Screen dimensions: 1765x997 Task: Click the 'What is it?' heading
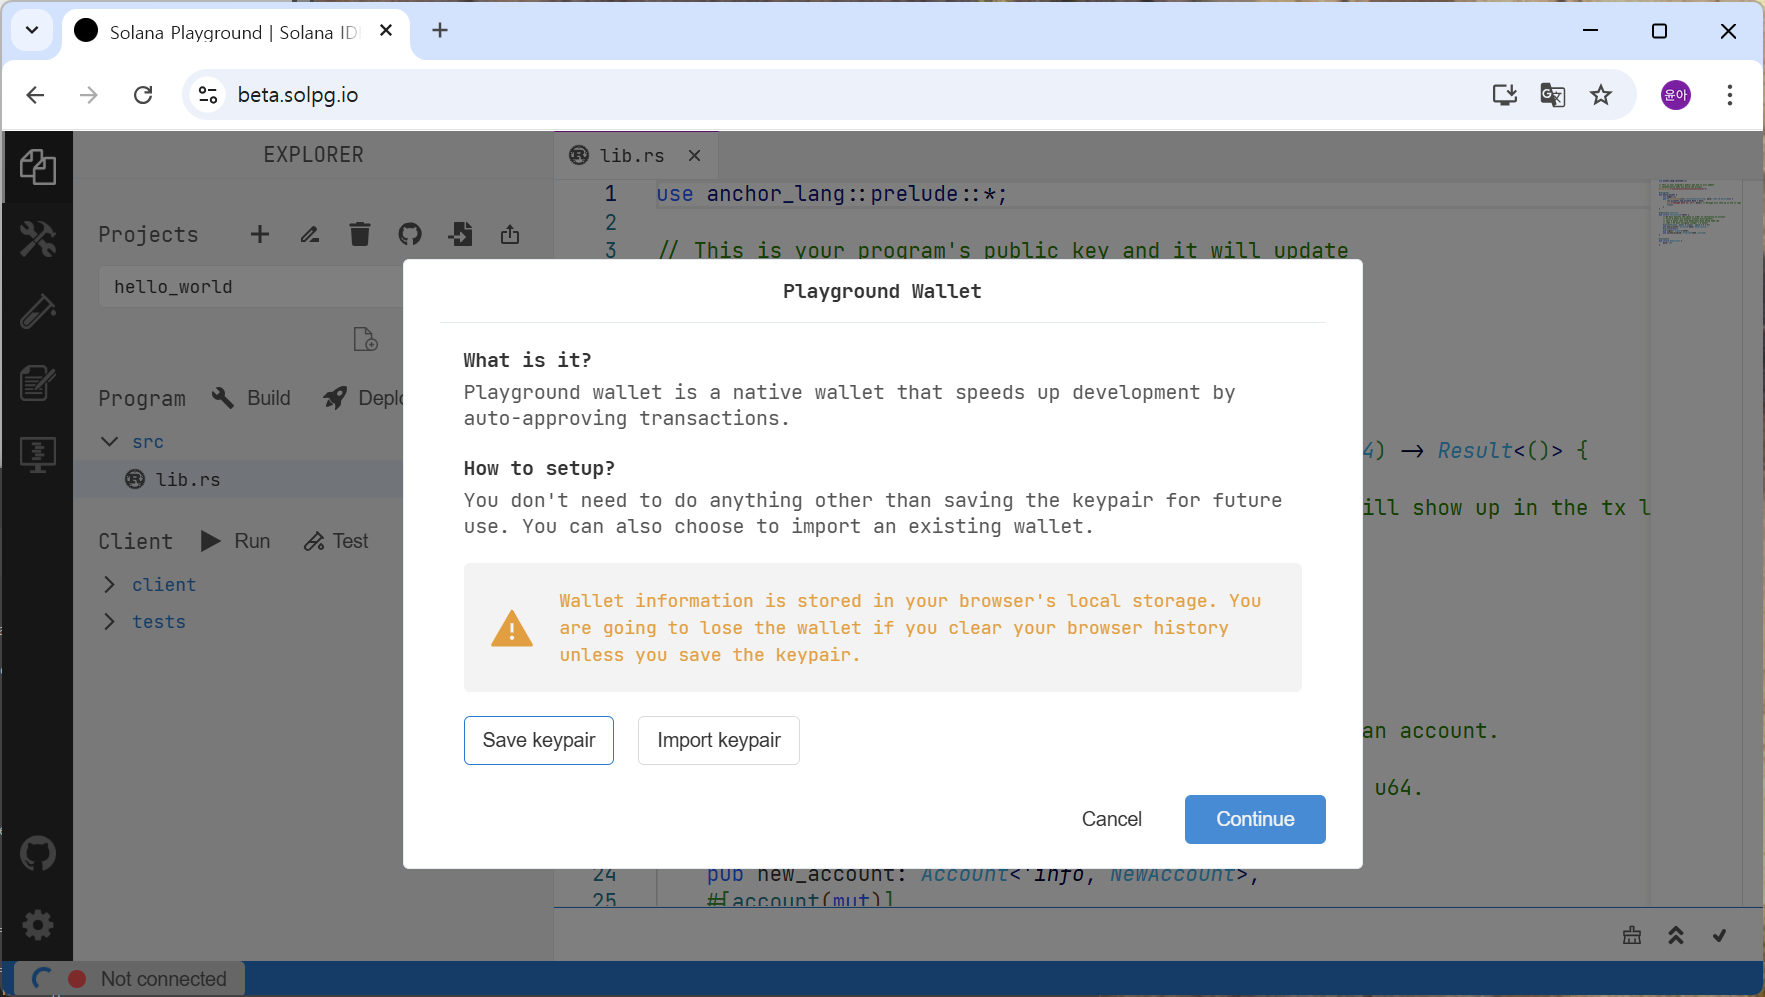click(x=527, y=360)
